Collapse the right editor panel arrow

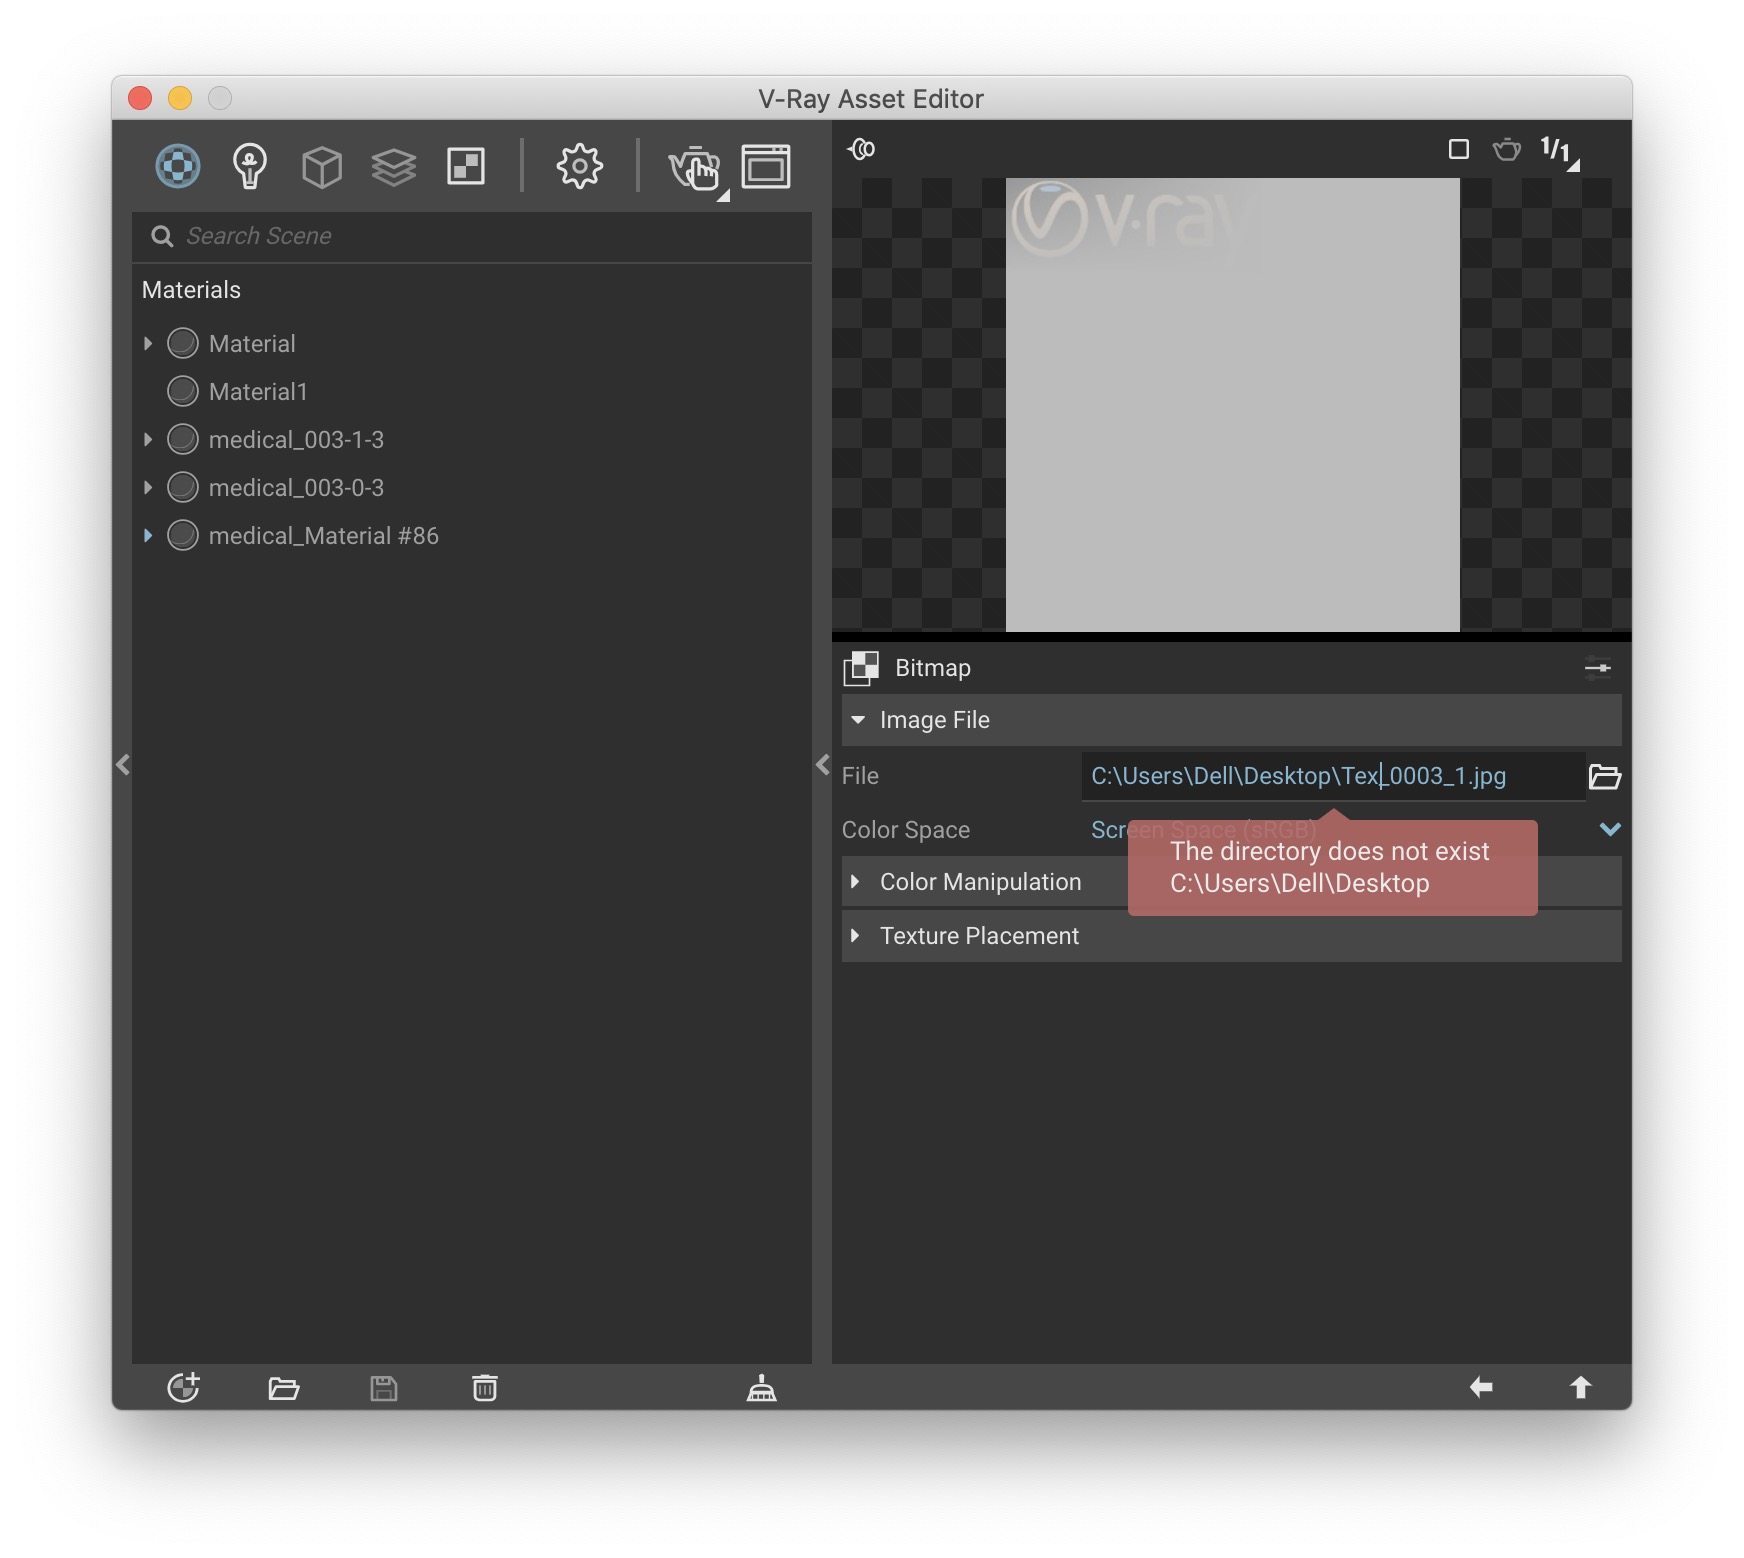click(x=822, y=765)
